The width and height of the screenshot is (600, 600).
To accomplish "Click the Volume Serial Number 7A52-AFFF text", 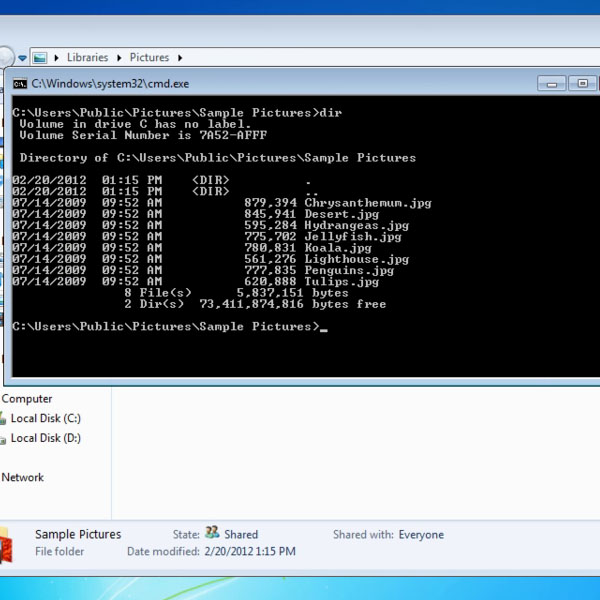I will 143,135.
